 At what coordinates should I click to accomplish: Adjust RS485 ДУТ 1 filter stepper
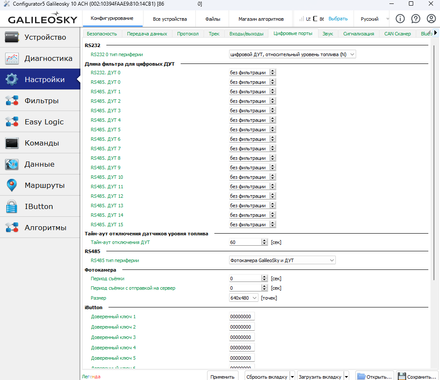tap(273, 91)
